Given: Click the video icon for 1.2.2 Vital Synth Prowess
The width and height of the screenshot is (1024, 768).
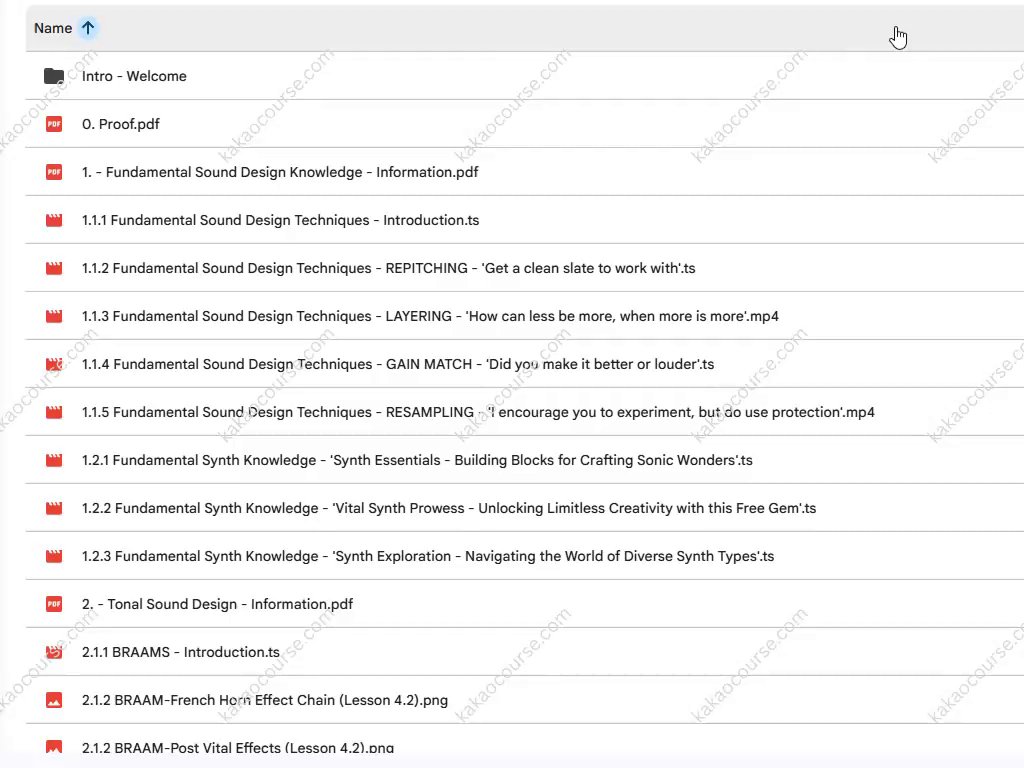Looking at the screenshot, I should pyautogui.click(x=54, y=508).
